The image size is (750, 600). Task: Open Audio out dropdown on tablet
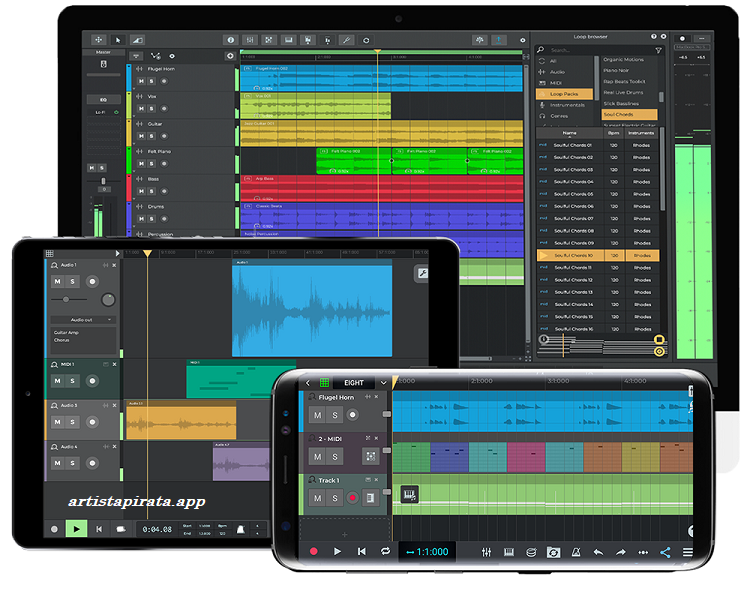83,320
